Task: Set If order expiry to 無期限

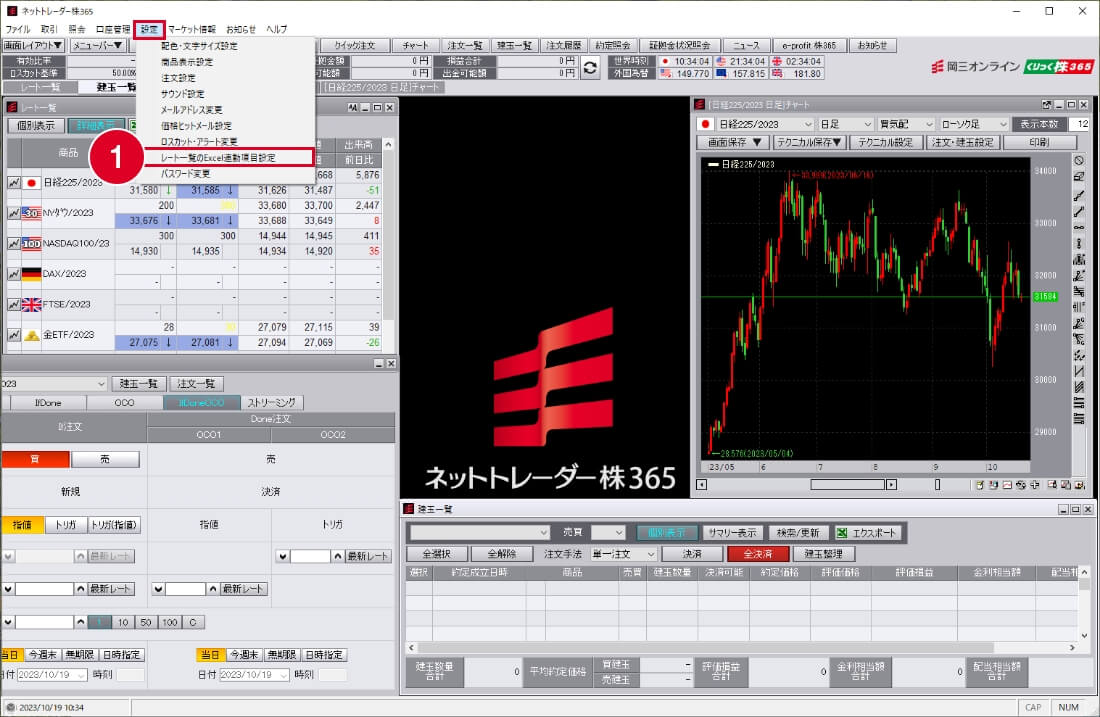Action: click(79, 655)
